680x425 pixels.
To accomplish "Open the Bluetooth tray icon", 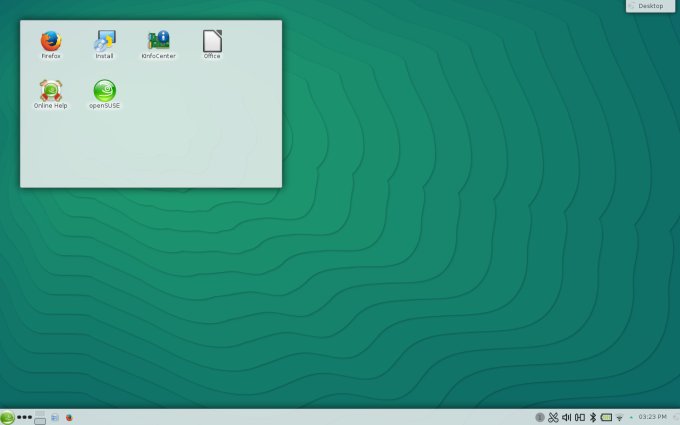I will pos(593,418).
